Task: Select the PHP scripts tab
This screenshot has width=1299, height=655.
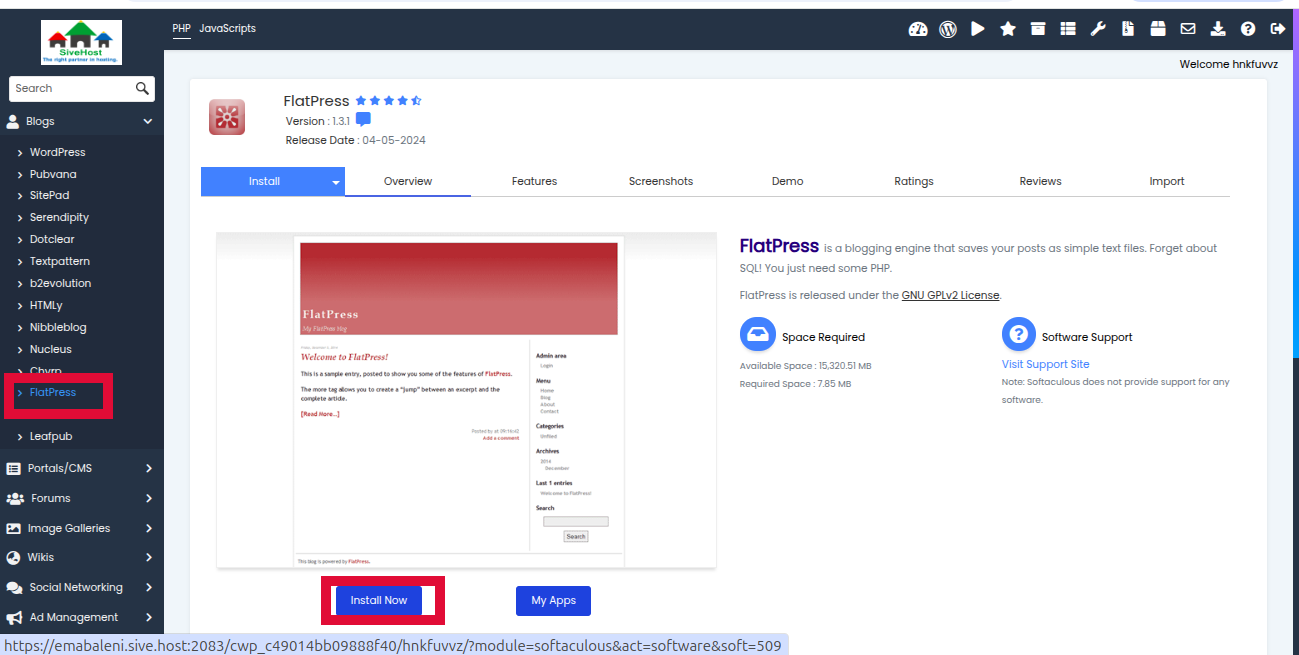Action: (181, 28)
